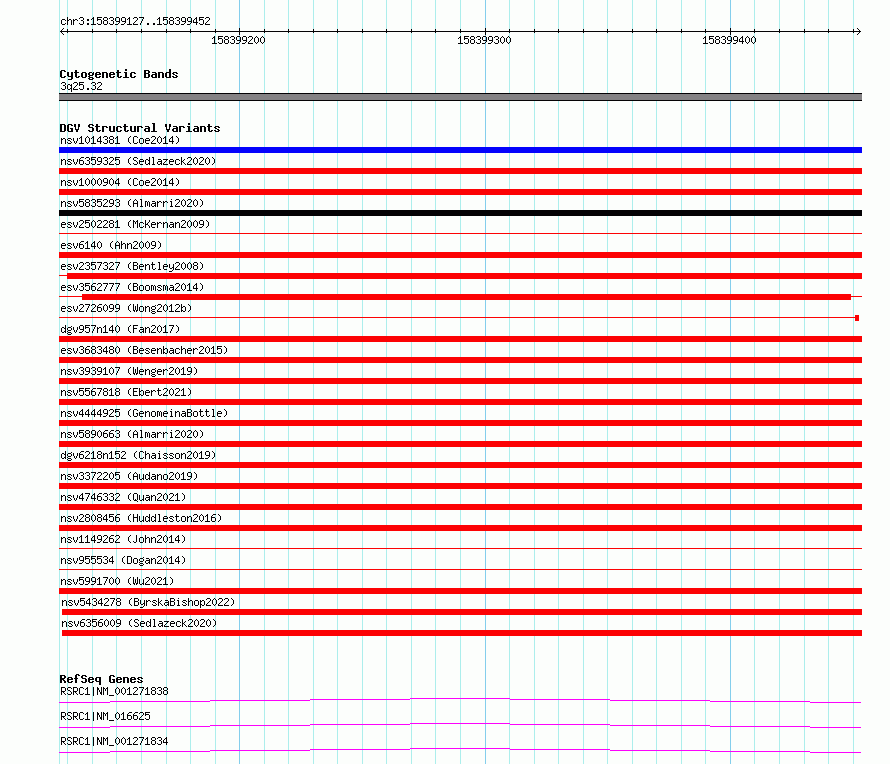The image size is (890, 764).
Task: Select esv2357327 (Bentley2008) variant
Action: click(x=132, y=266)
